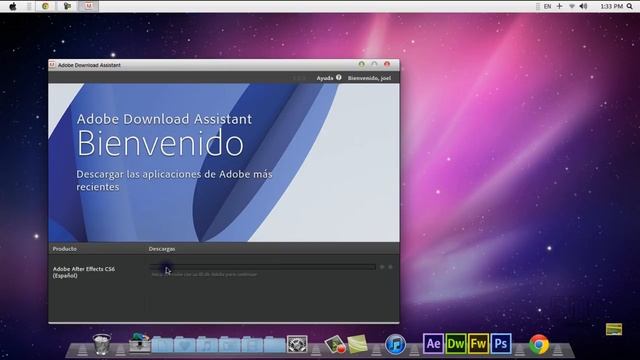Click the After Effects download progress bar
Image resolution: width=640 pixels, height=360 pixels.
pos(262,267)
